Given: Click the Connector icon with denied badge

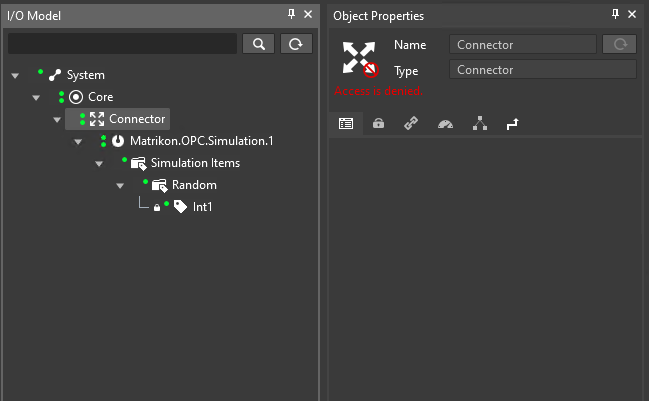Looking at the screenshot, I should [360, 59].
